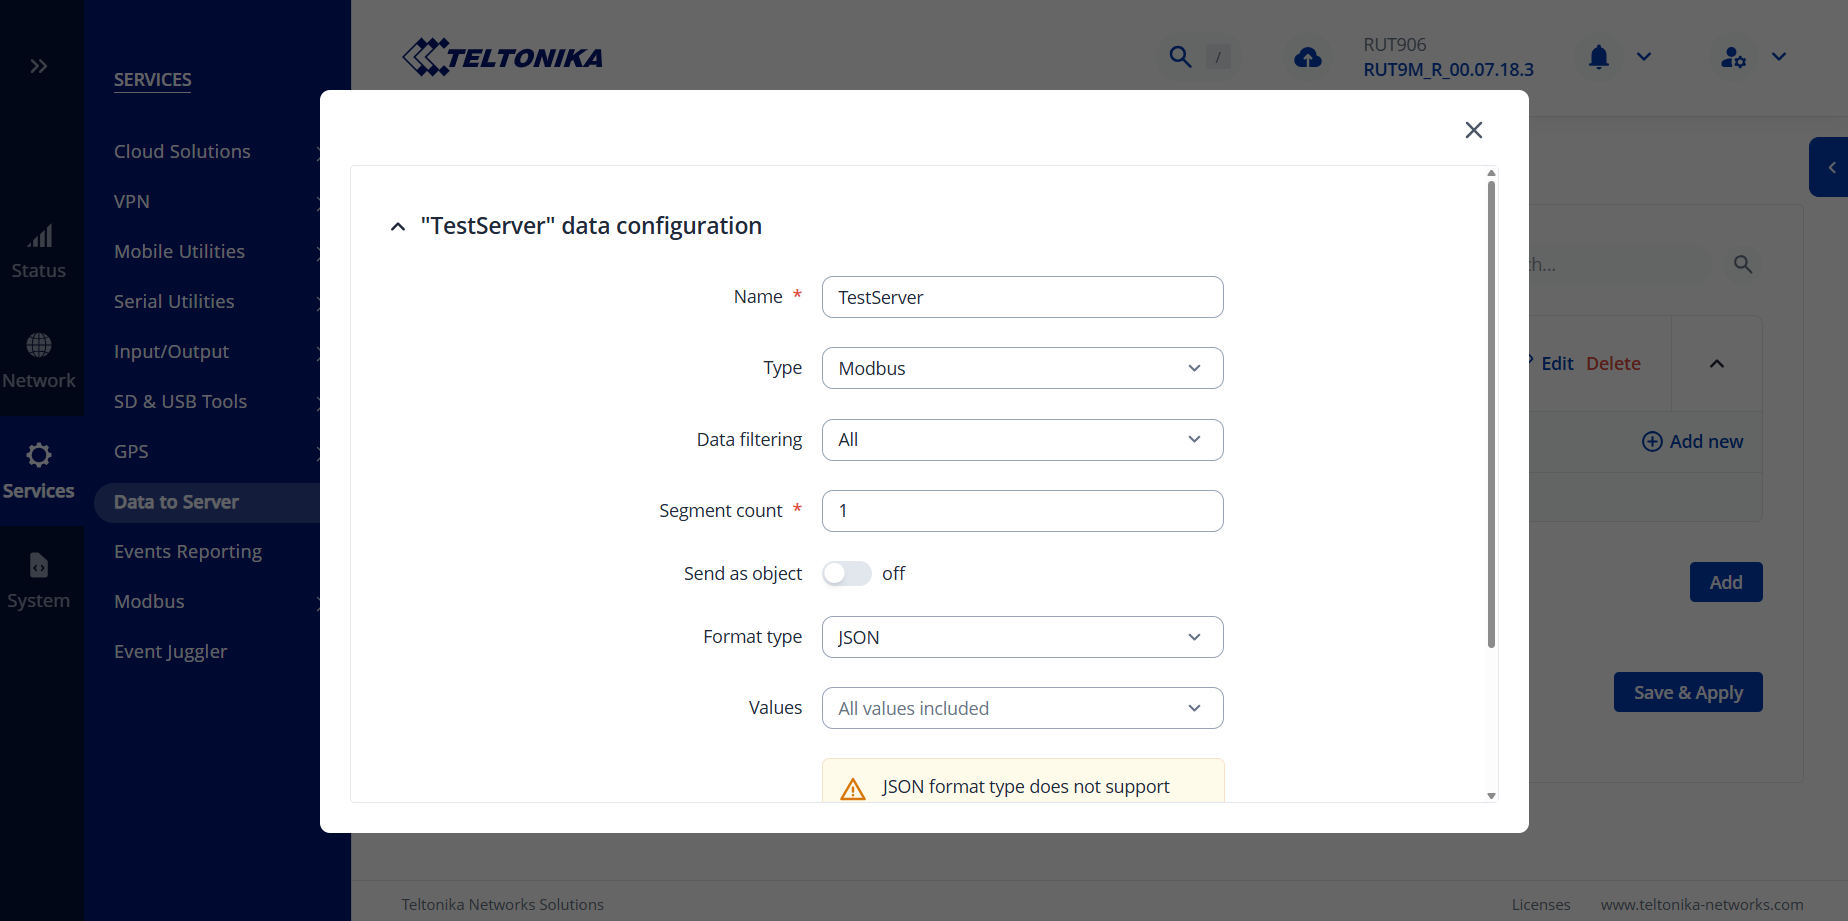Click the cloud firmware upload icon
Screen dimensions: 1848x921
1307,58
